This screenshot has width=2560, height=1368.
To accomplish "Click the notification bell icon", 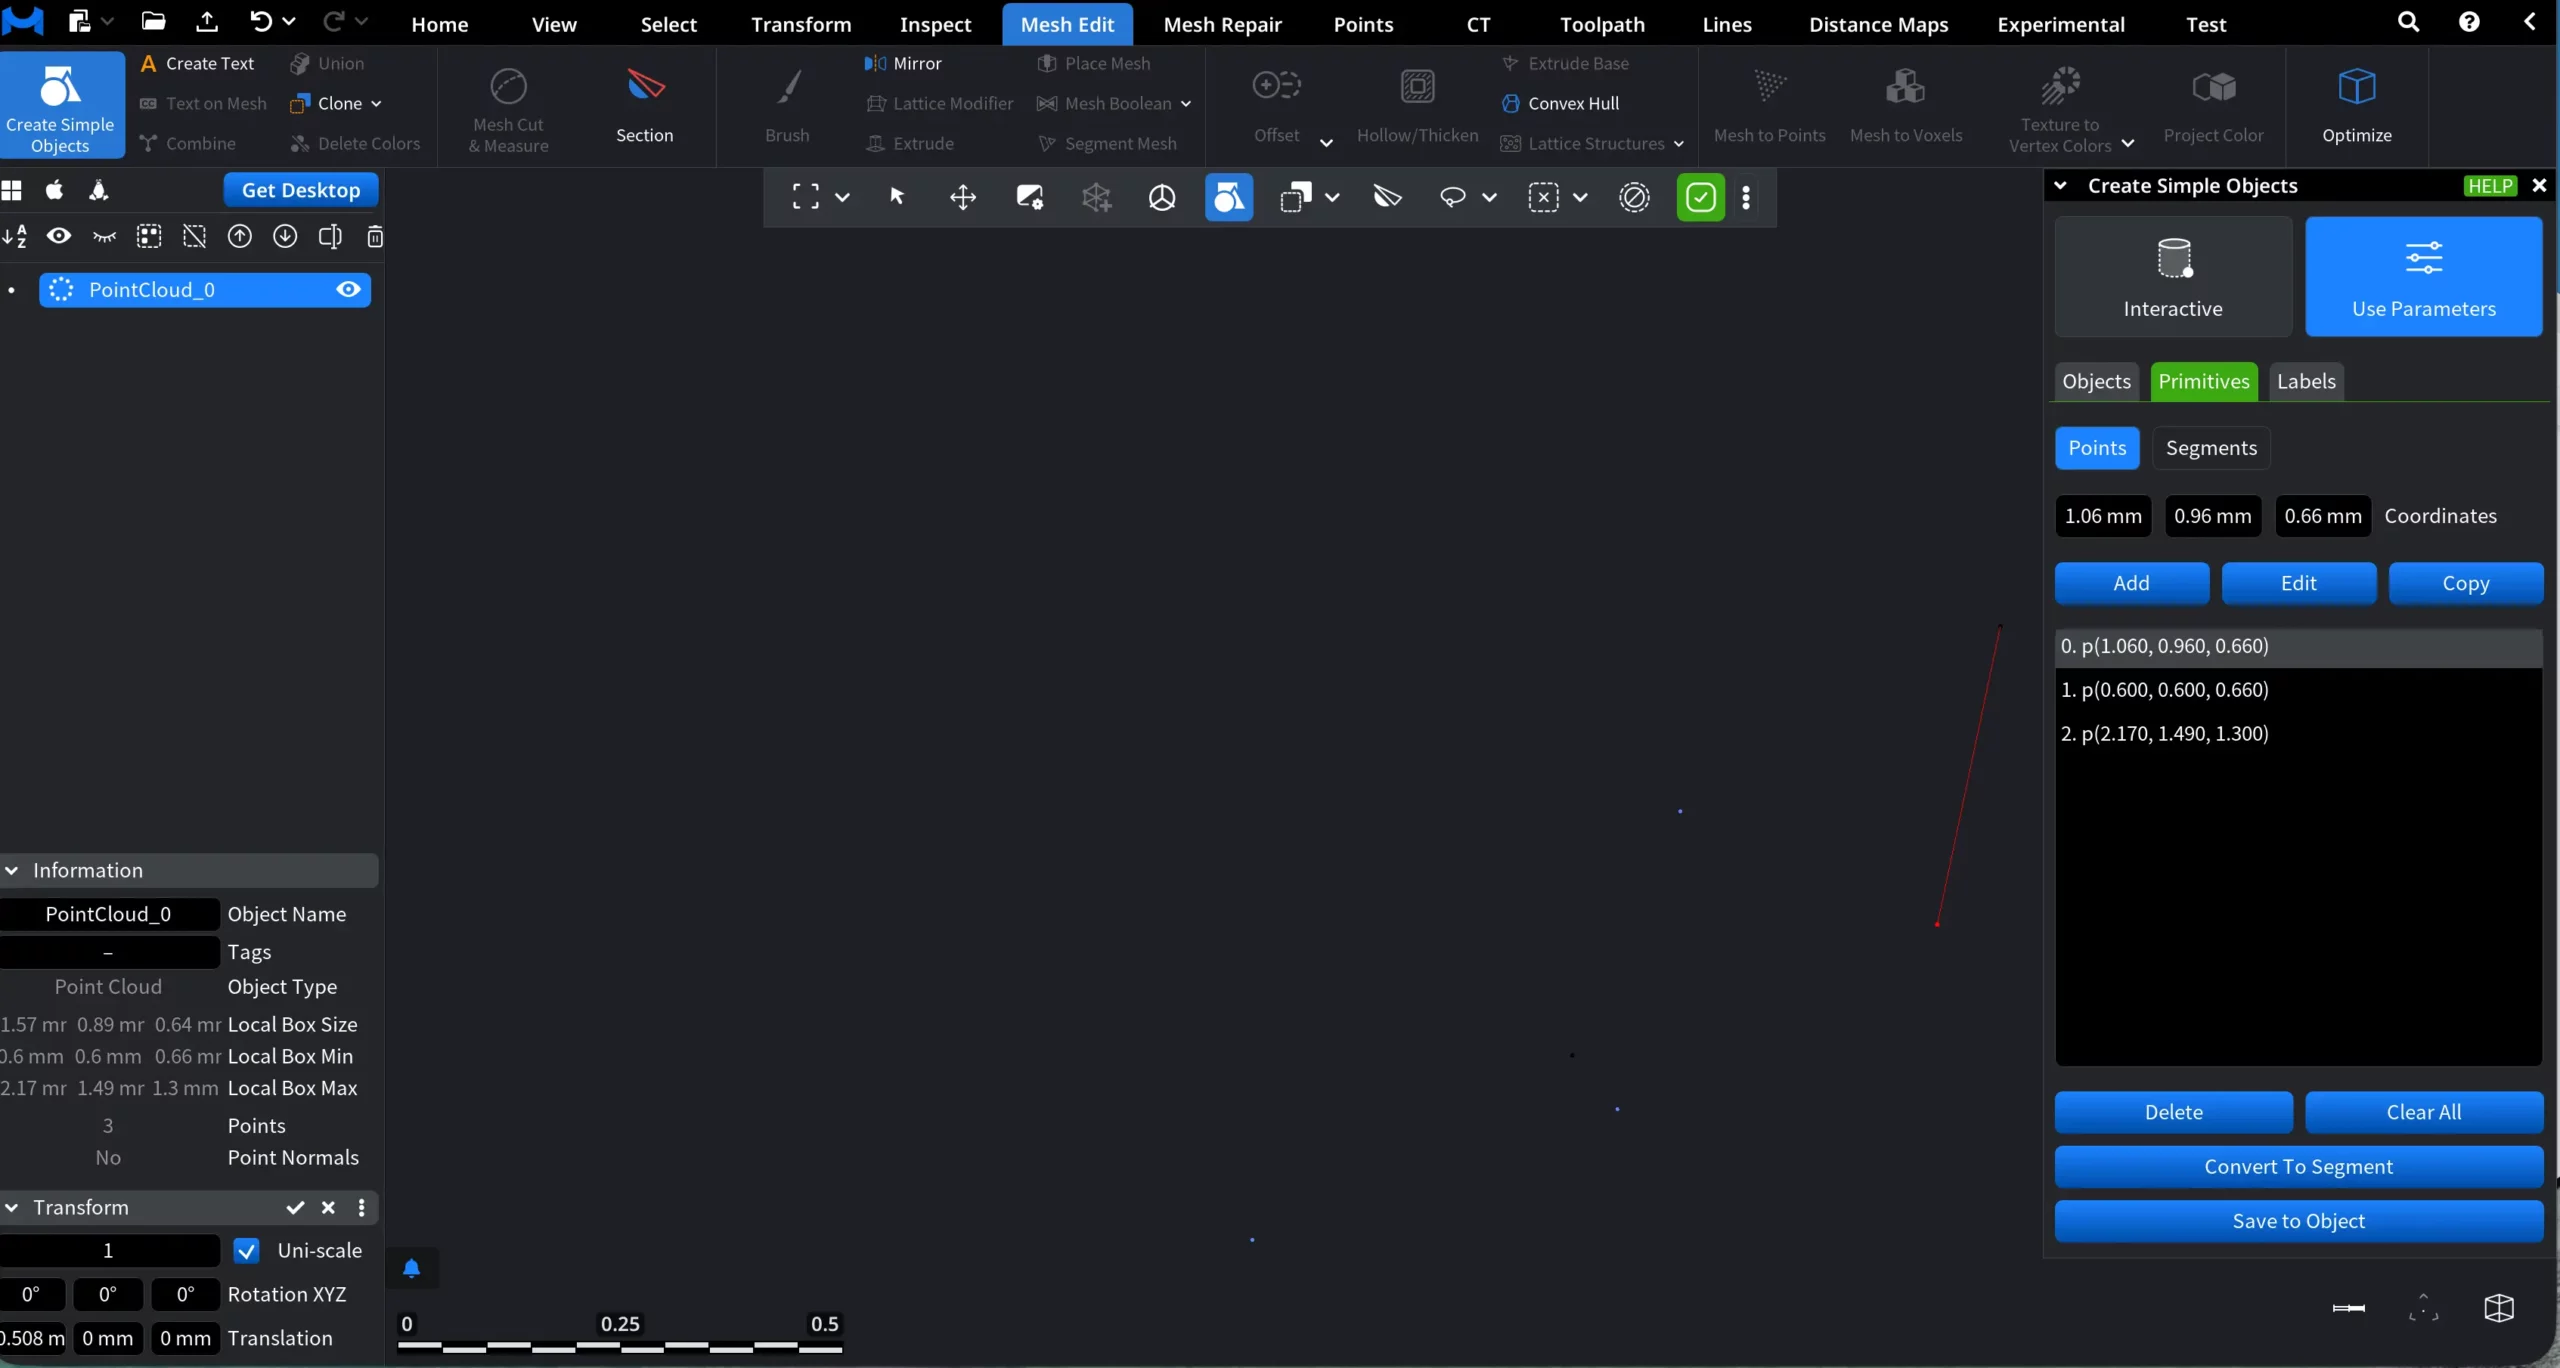I will click(x=411, y=1269).
